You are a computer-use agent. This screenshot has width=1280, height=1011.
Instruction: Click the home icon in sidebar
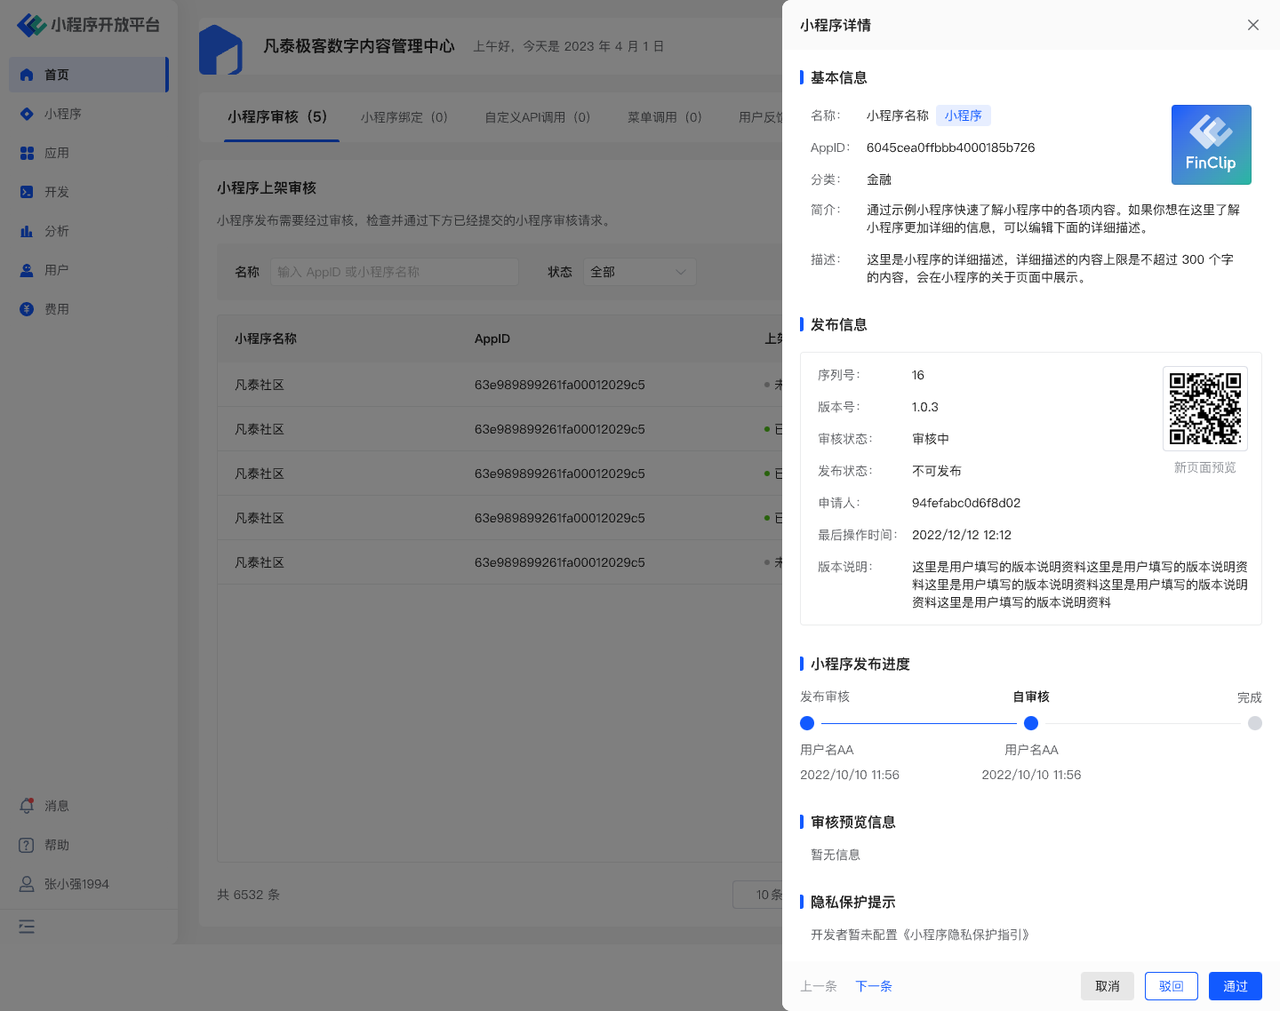tap(27, 75)
